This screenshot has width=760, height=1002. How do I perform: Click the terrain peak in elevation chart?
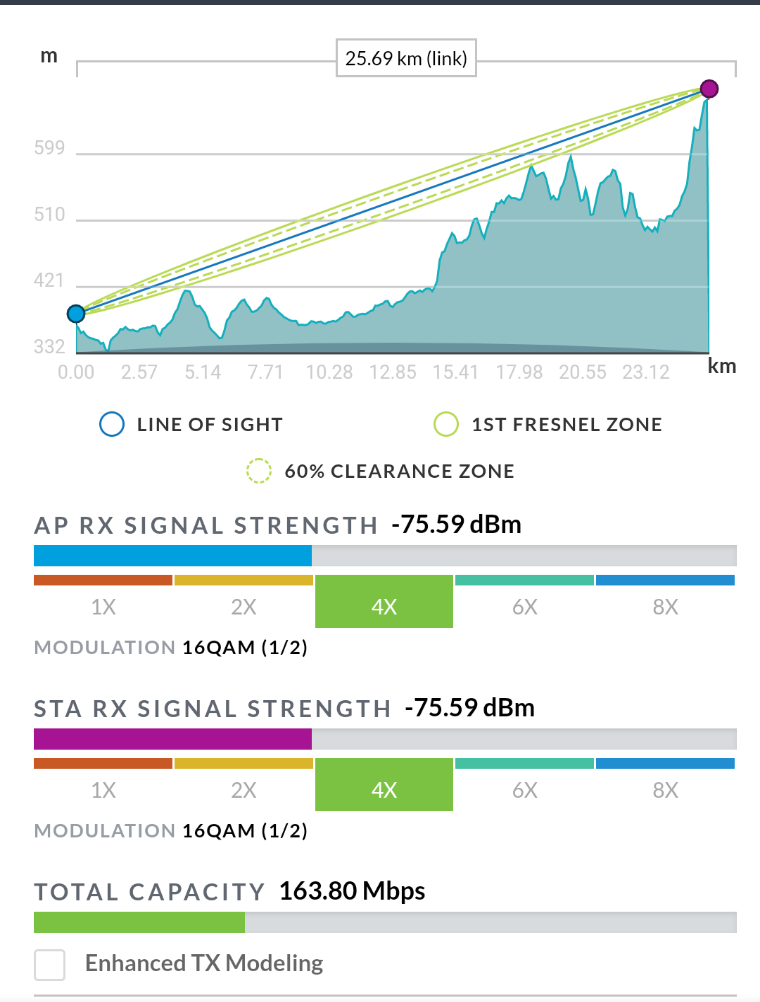pos(570,158)
